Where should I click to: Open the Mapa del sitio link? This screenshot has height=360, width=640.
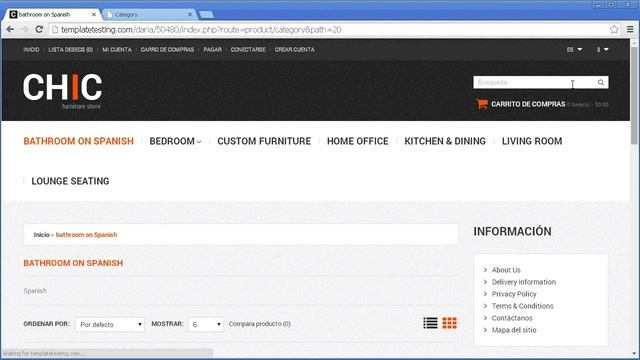514,330
